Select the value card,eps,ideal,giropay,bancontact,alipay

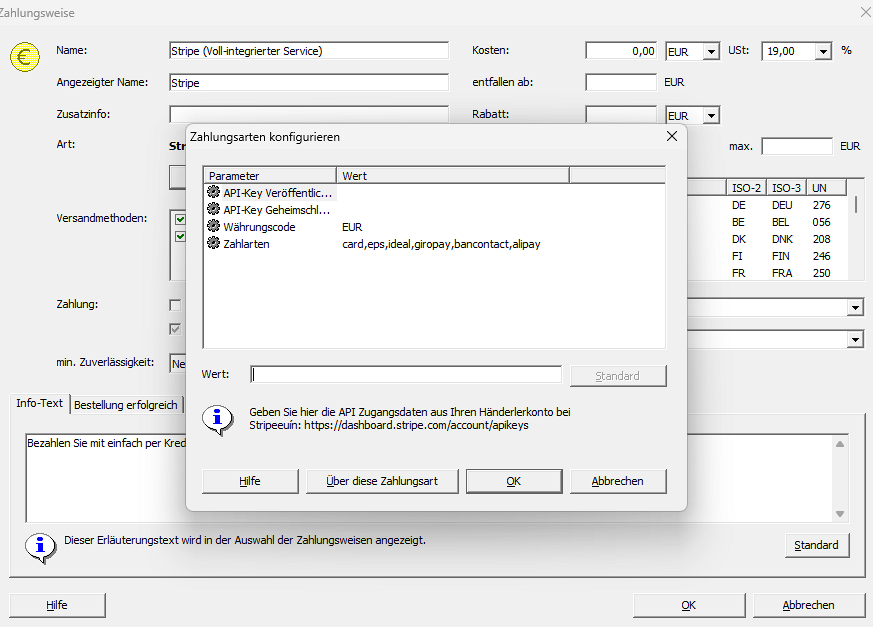pos(441,244)
